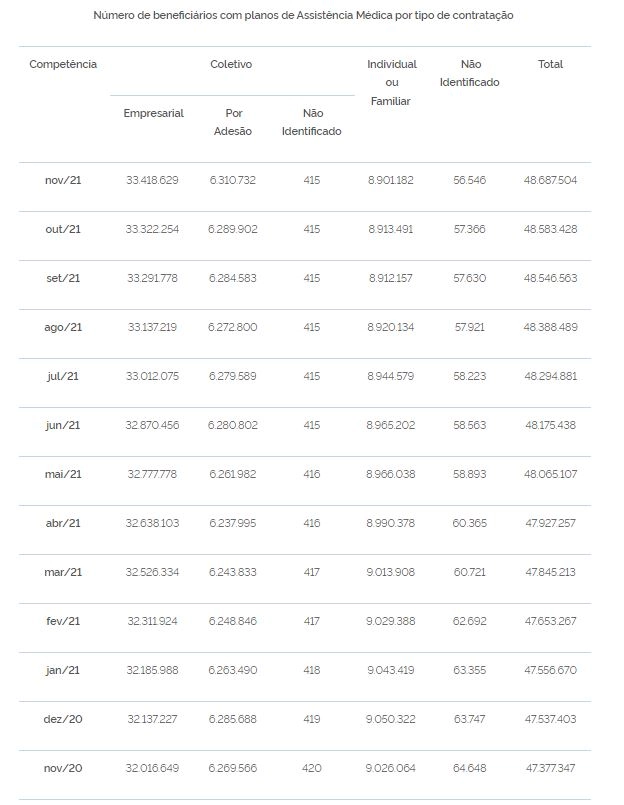
Task: Select the jul/21 total value 48.294.881
Action: click(x=551, y=376)
